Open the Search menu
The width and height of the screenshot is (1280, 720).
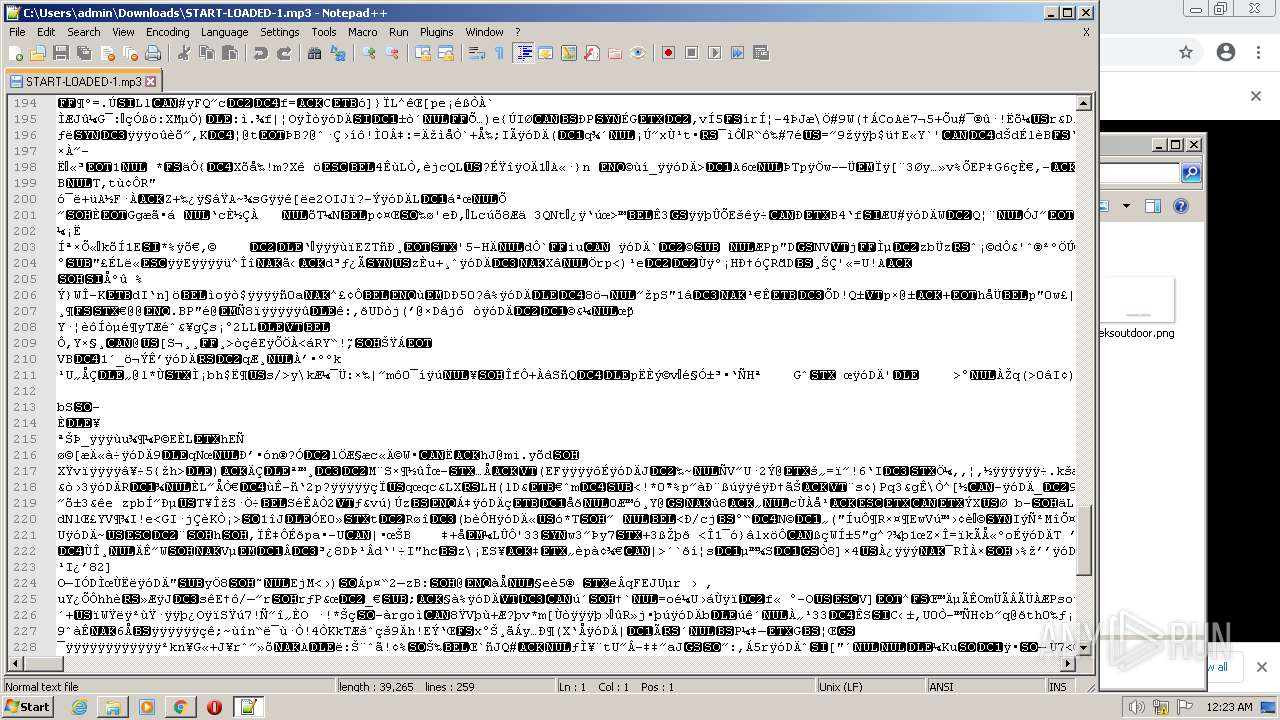[84, 32]
